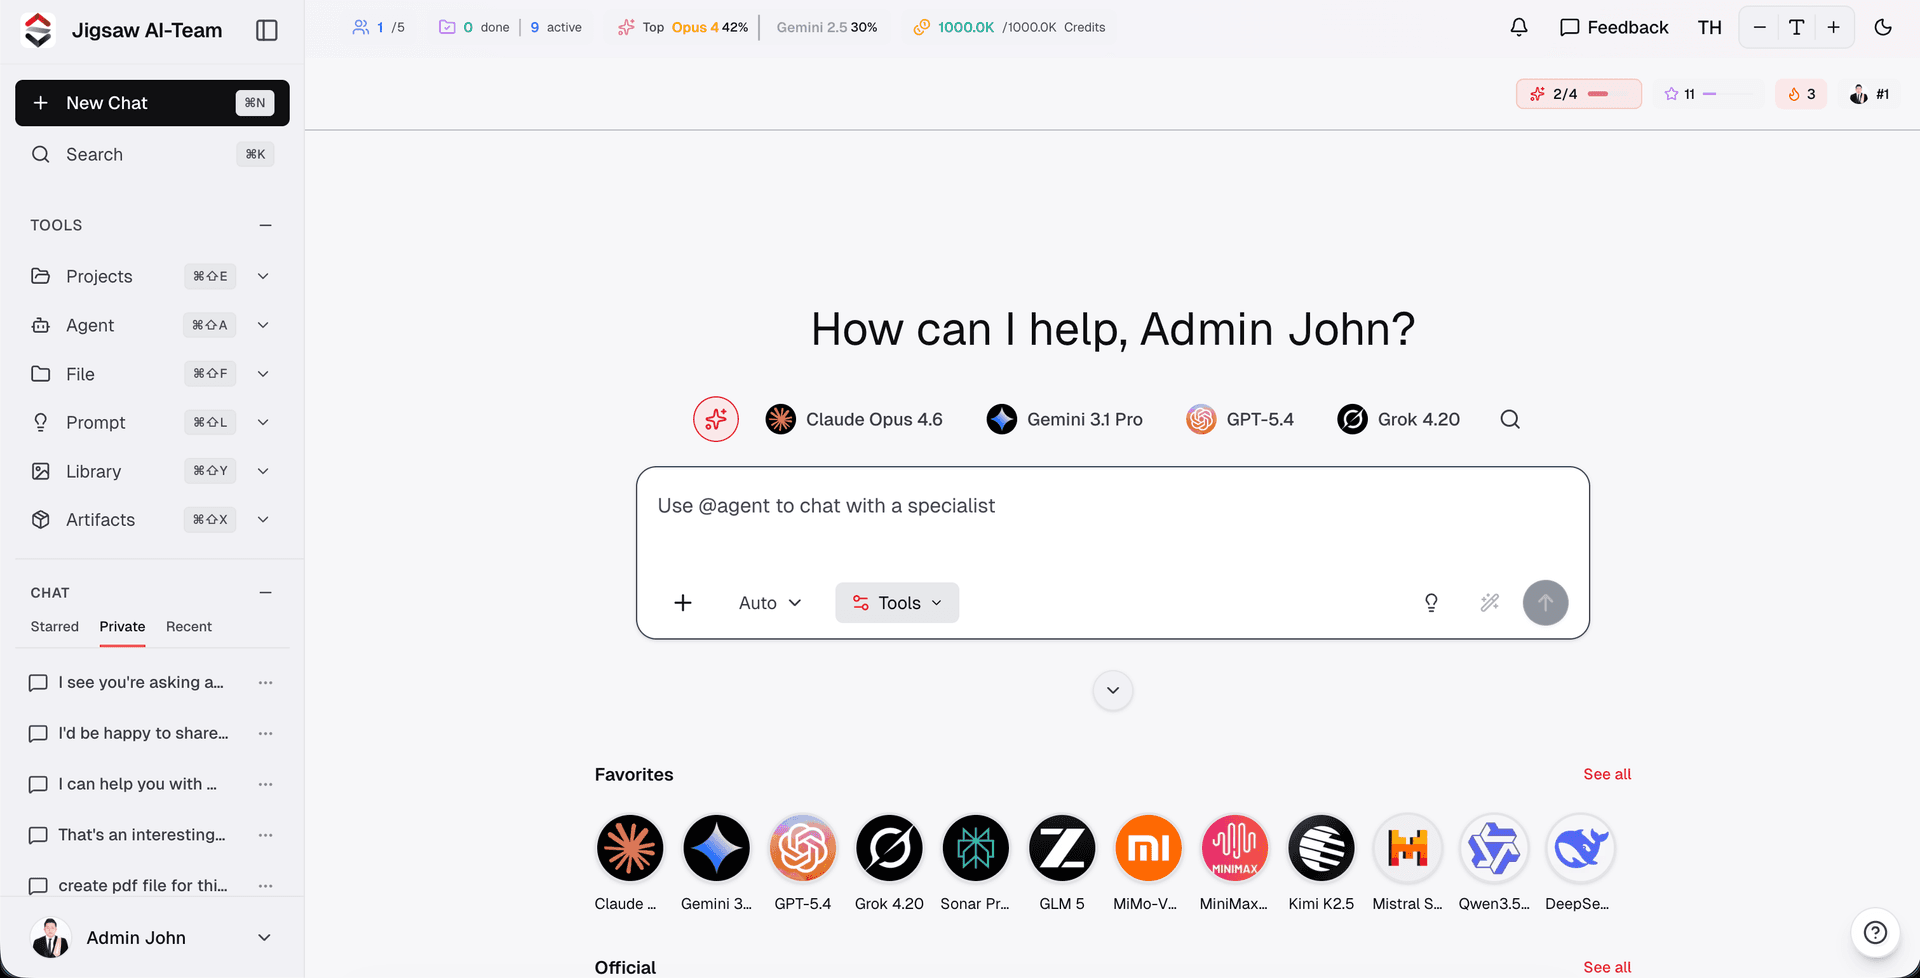1920x978 pixels.
Task: Open the Feedback dialog
Action: pos(1614,27)
